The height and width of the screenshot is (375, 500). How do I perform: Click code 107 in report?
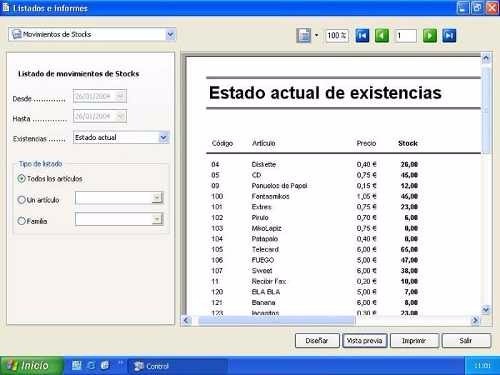(x=217, y=271)
